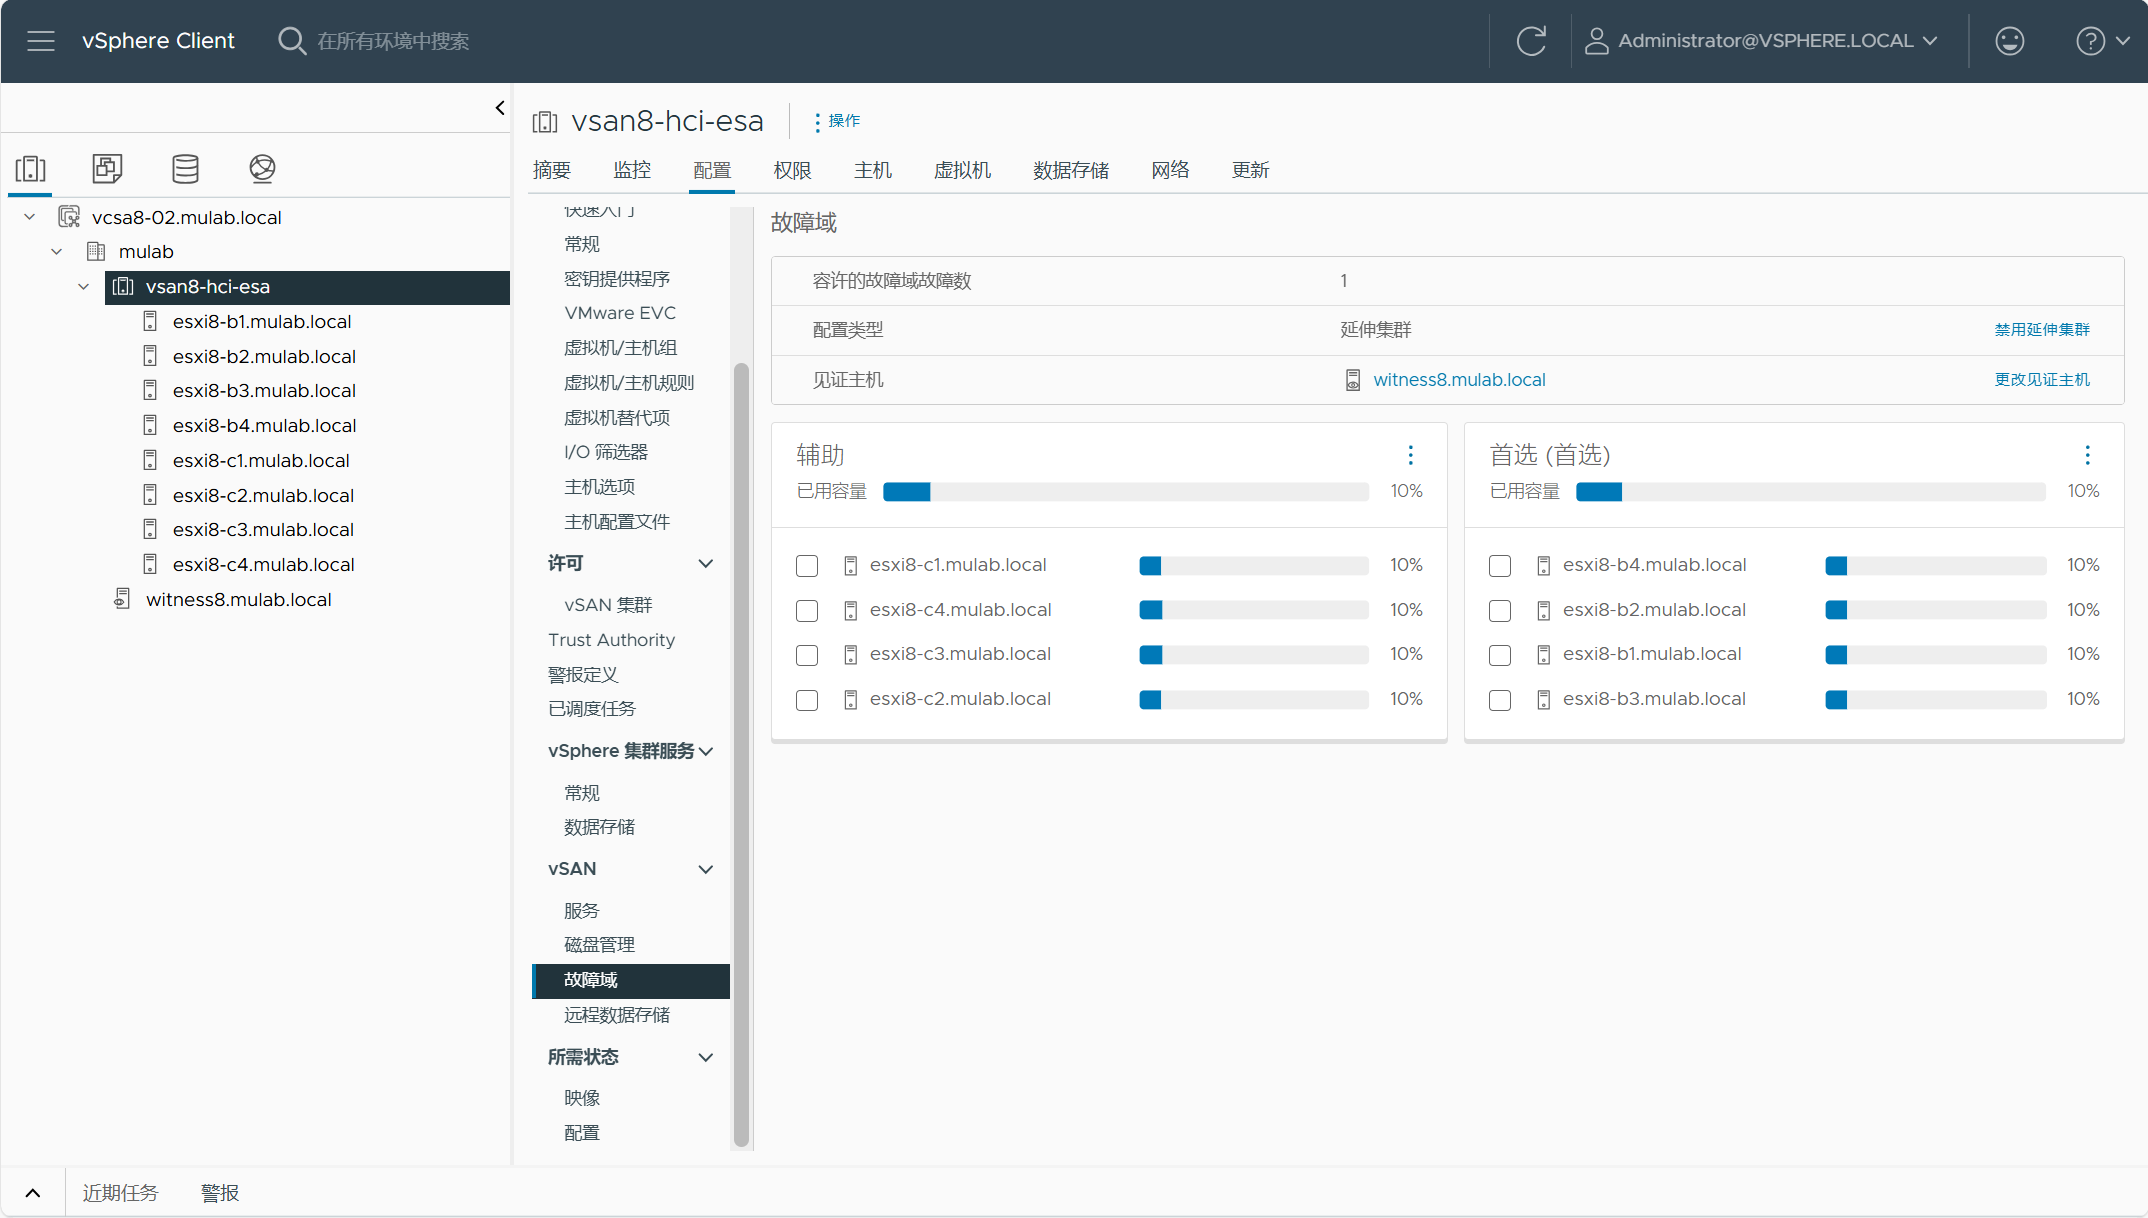Collapse the vSAN section in settings list
This screenshot has height=1218, width=2148.
coord(706,869)
